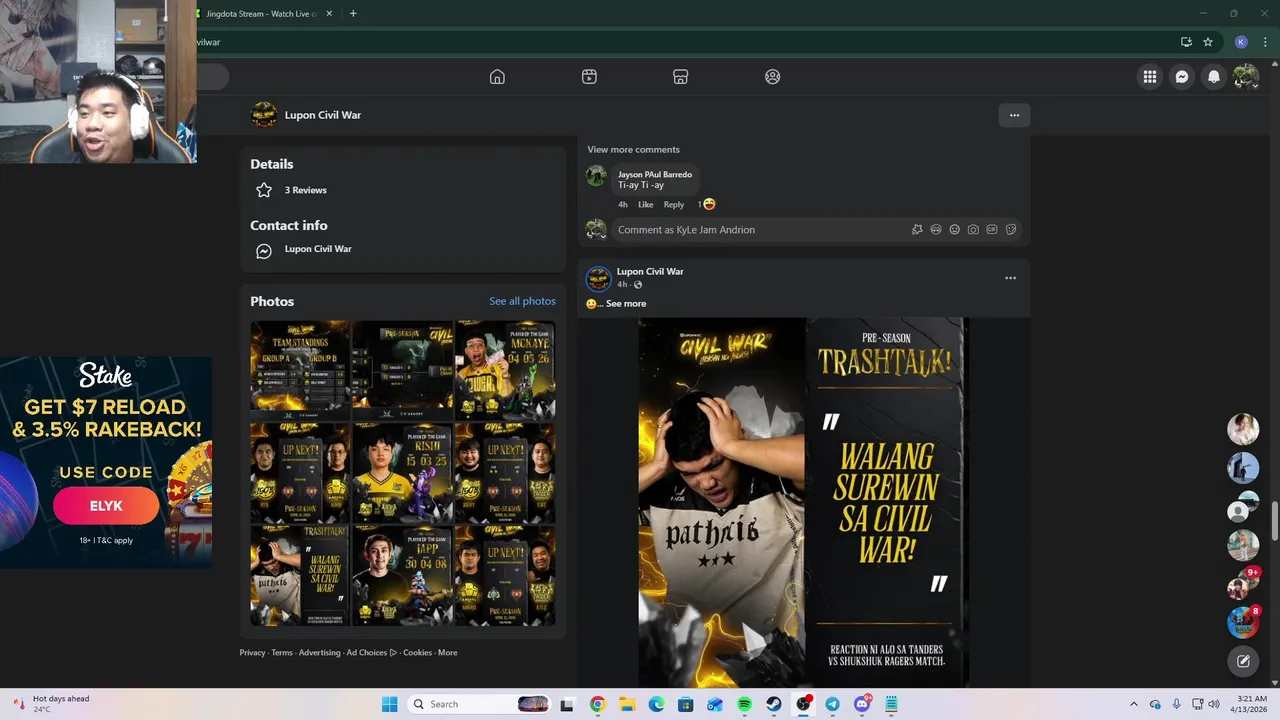
Task: Open the sticker picker in comment box
Action: (x=1011, y=230)
